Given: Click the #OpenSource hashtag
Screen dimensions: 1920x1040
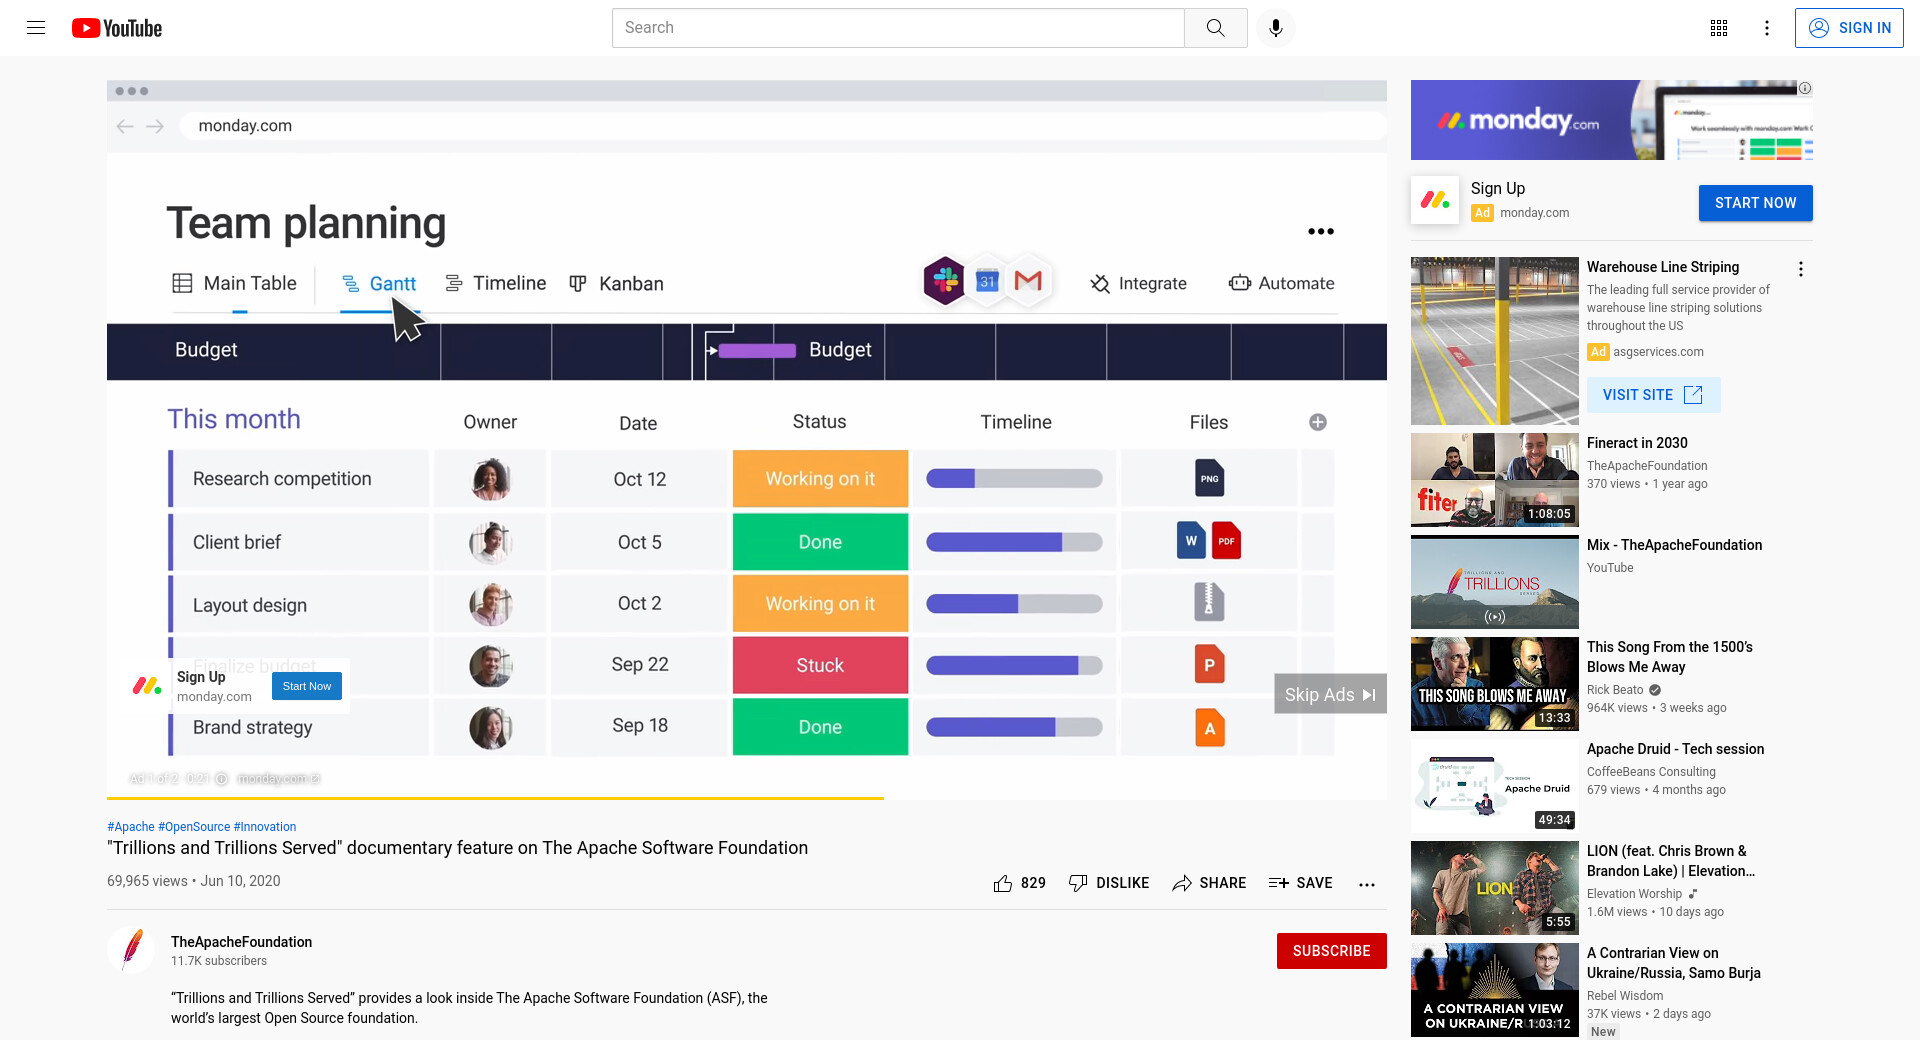Looking at the screenshot, I should [x=194, y=827].
